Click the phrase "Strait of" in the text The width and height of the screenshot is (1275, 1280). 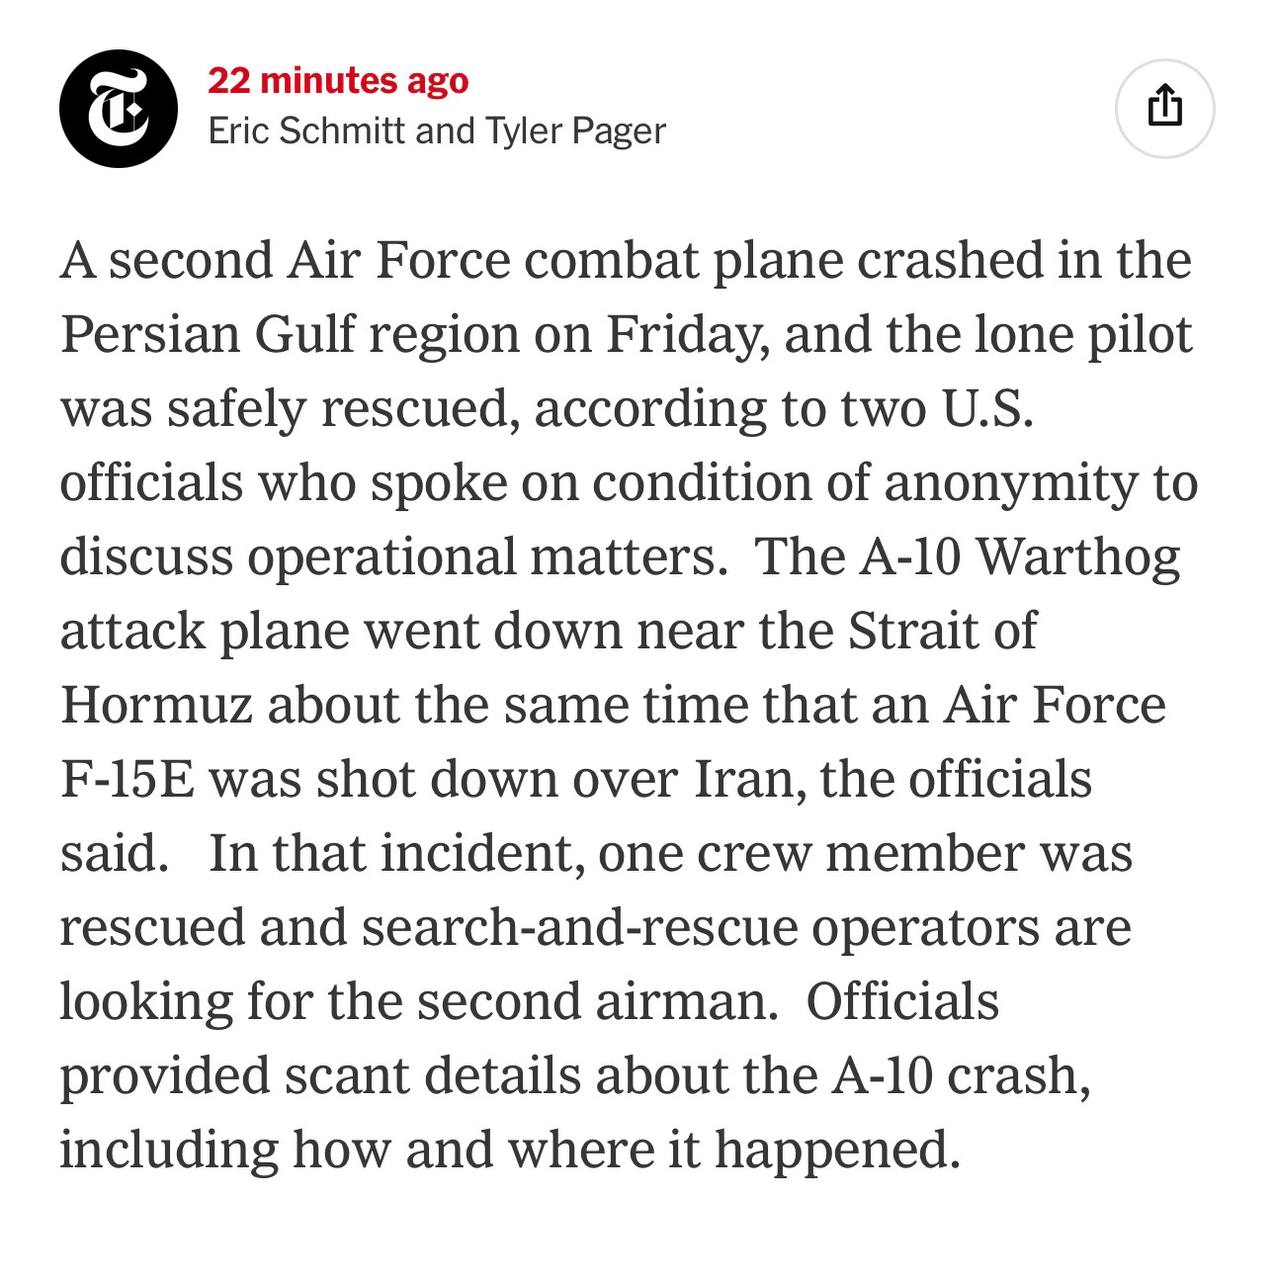(x=942, y=631)
